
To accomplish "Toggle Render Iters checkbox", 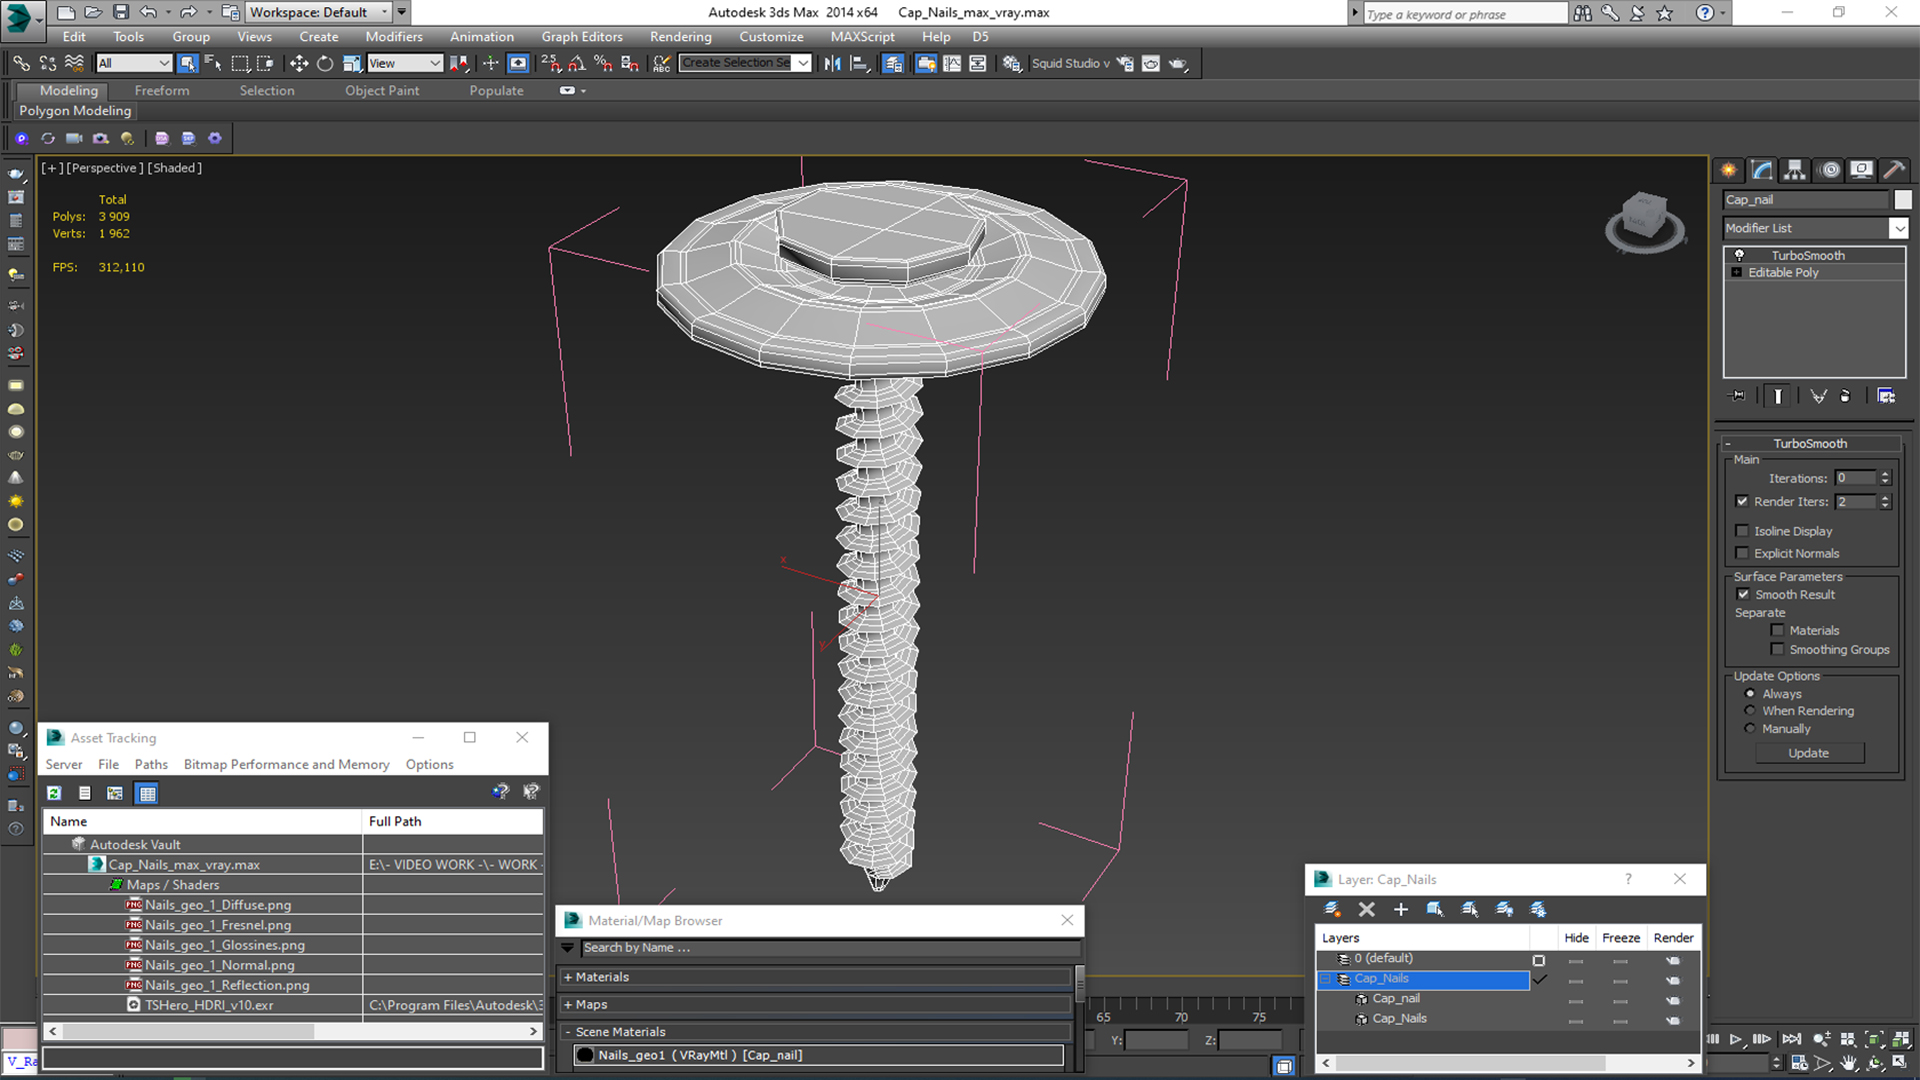I will pos(1742,501).
